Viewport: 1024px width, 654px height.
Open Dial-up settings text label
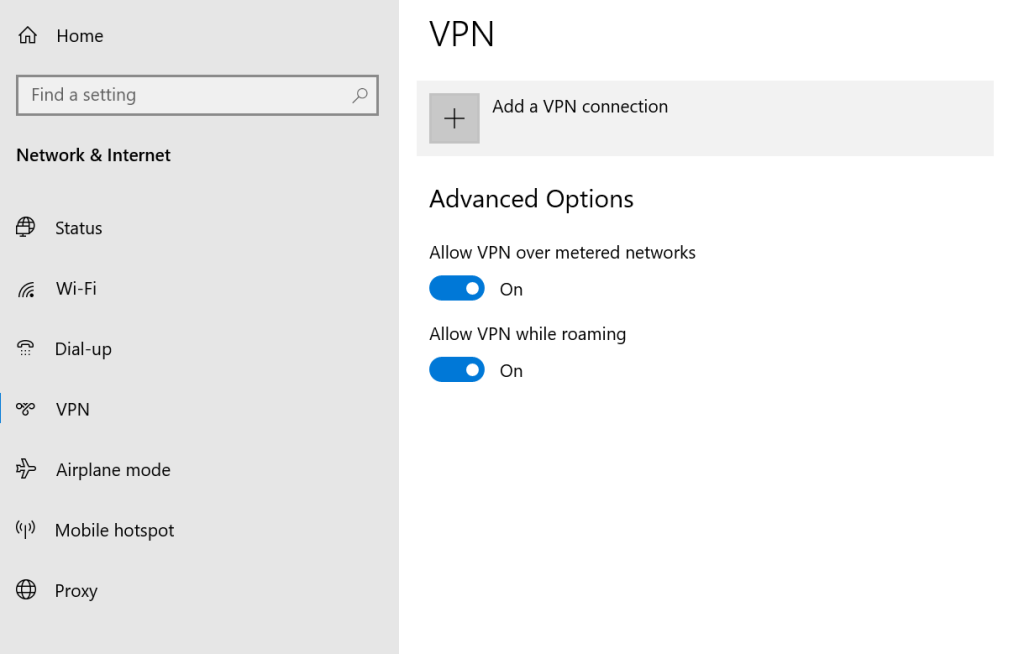[x=83, y=349]
